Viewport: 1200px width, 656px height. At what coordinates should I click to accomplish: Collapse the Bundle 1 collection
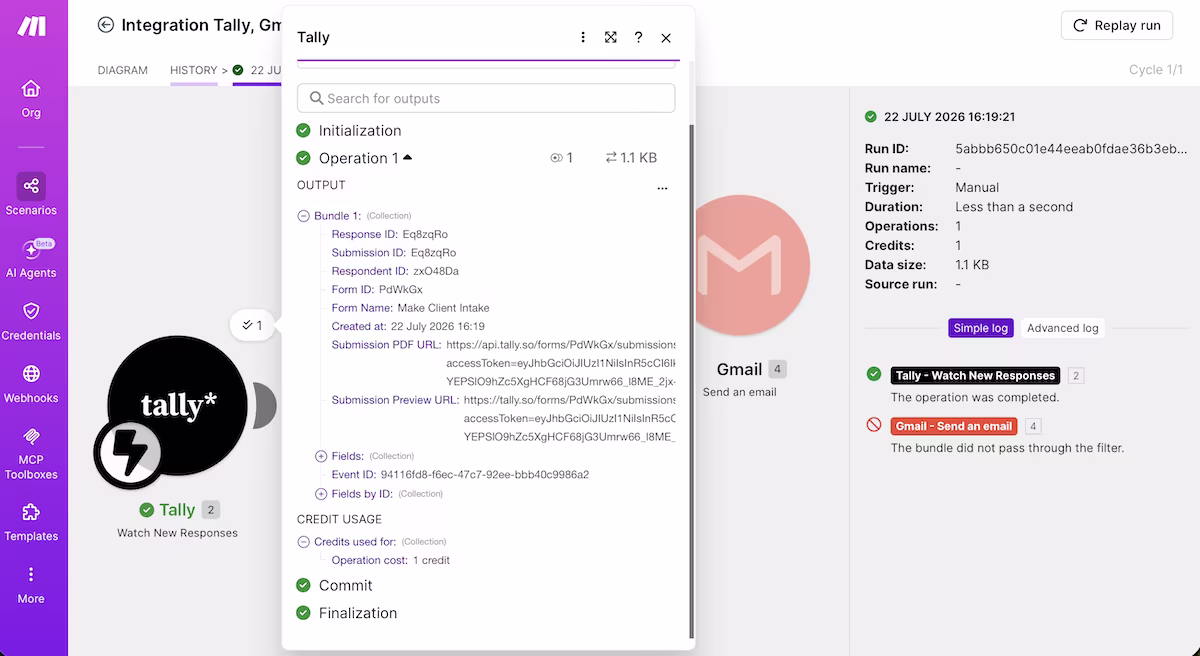click(304, 216)
